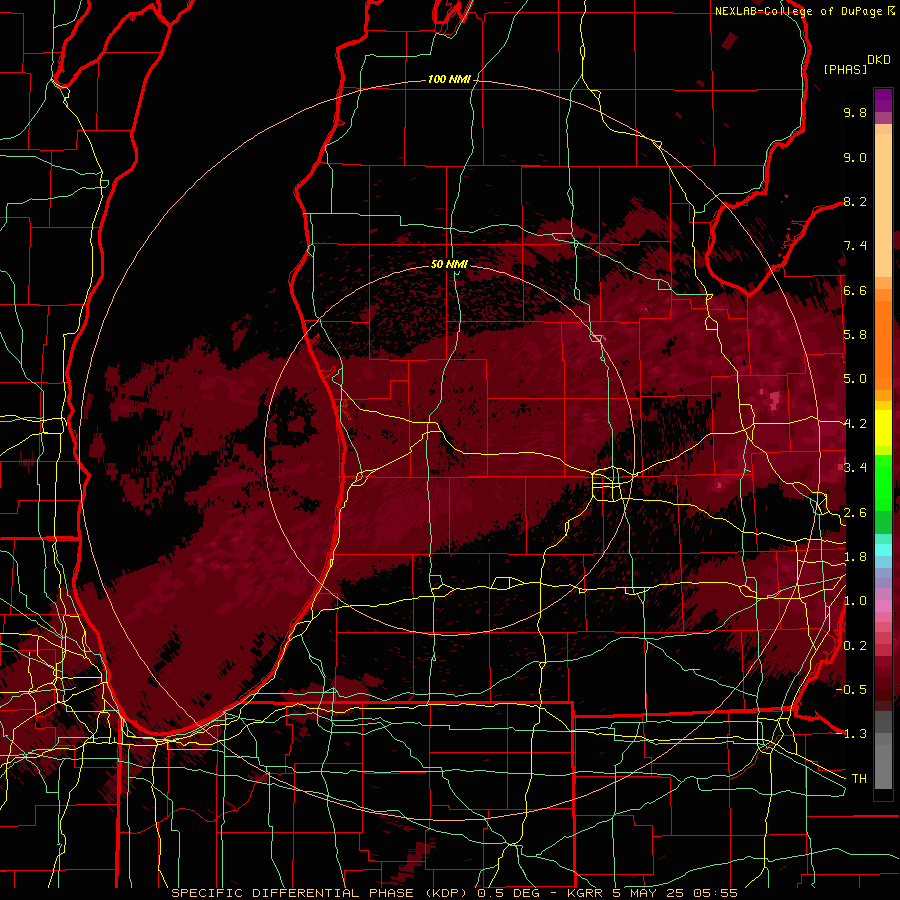Click the TH threshold label on scale
The image size is (900, 900).
point(859,779)
